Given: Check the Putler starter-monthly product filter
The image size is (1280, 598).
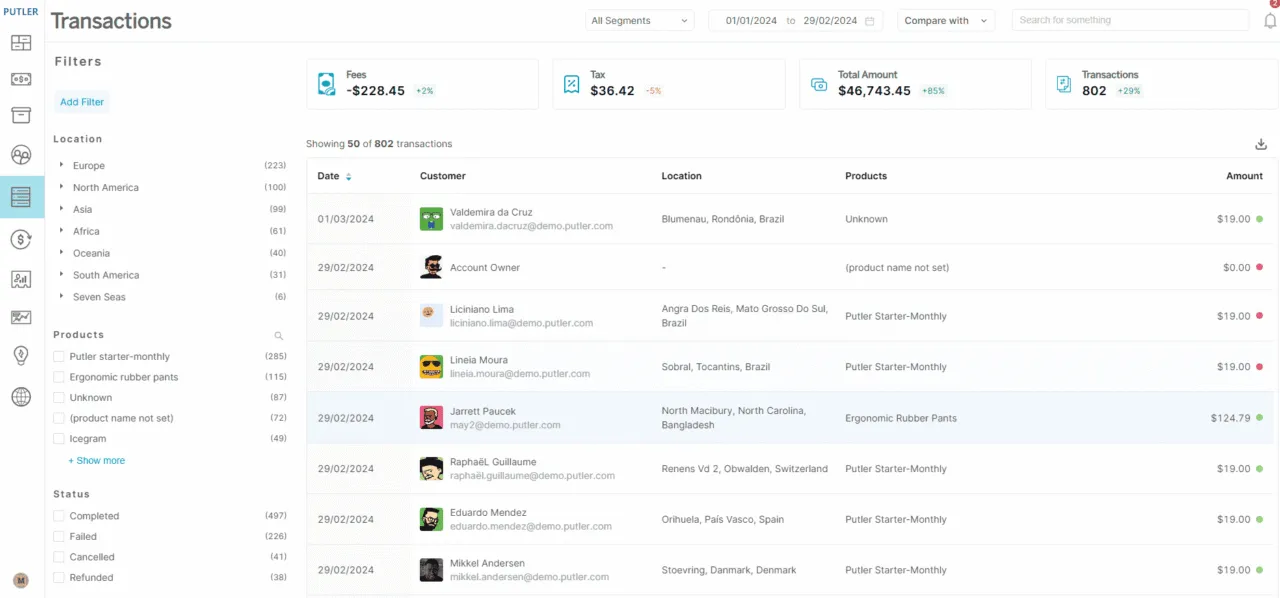Looking at the screenshot, I should click(59, 357).
